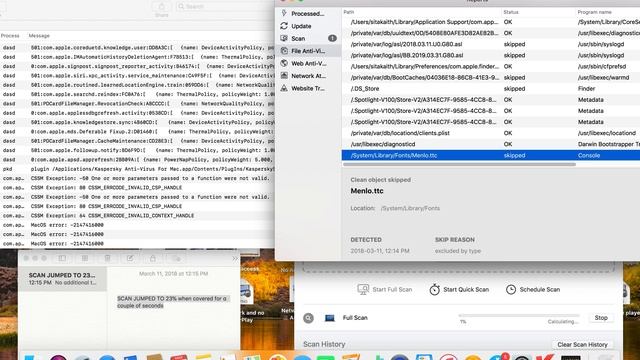Image resolution: width=640 pixels, height=360 pixels.
Task: Select the Application Support/com.app... report row
Action: tap(491, 22)
